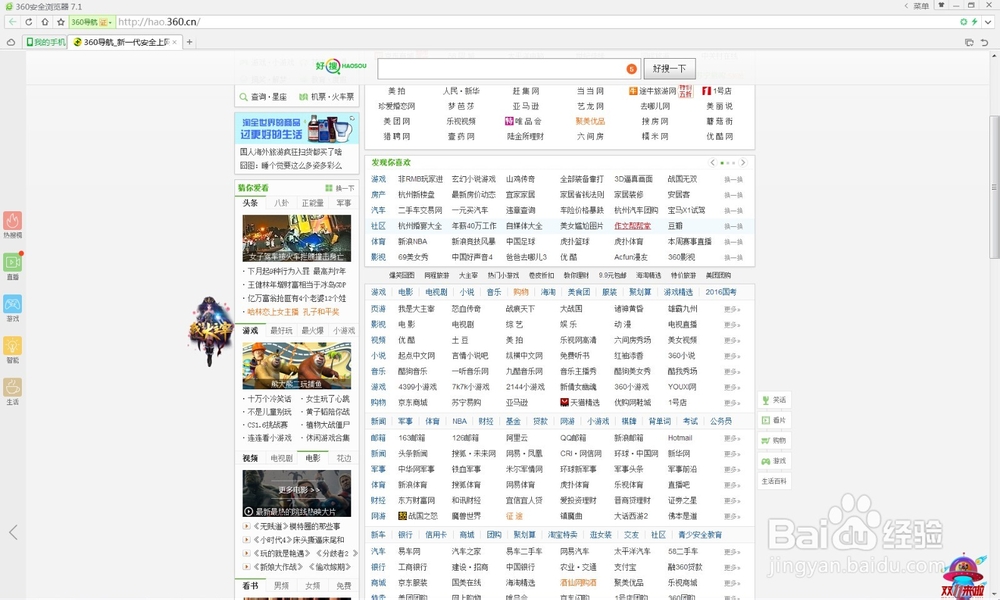
Task: Expand 更多 at end of 页游 row
Action: pyautogui.click(x=732, y=309)
